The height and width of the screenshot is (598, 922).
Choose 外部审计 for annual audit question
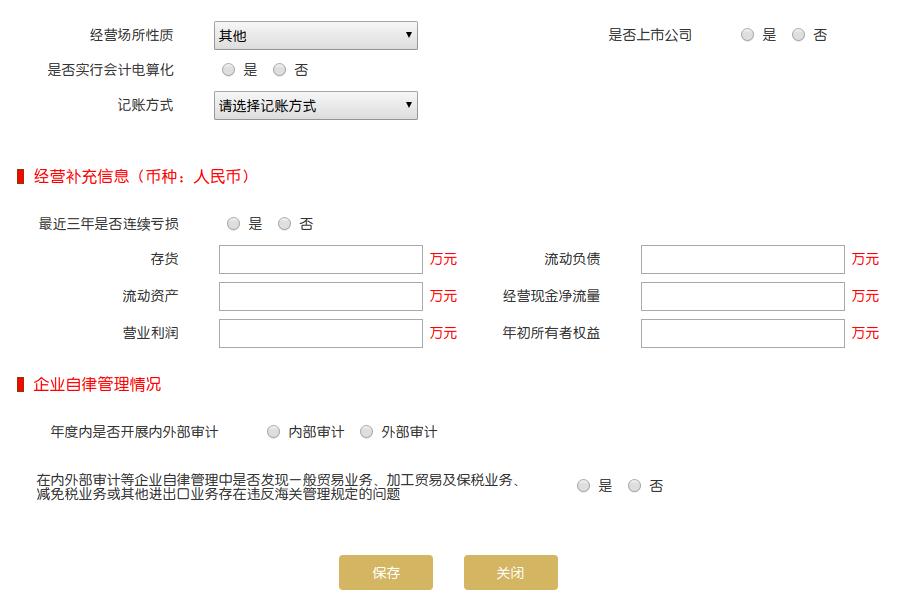click(x=365, y=433)
